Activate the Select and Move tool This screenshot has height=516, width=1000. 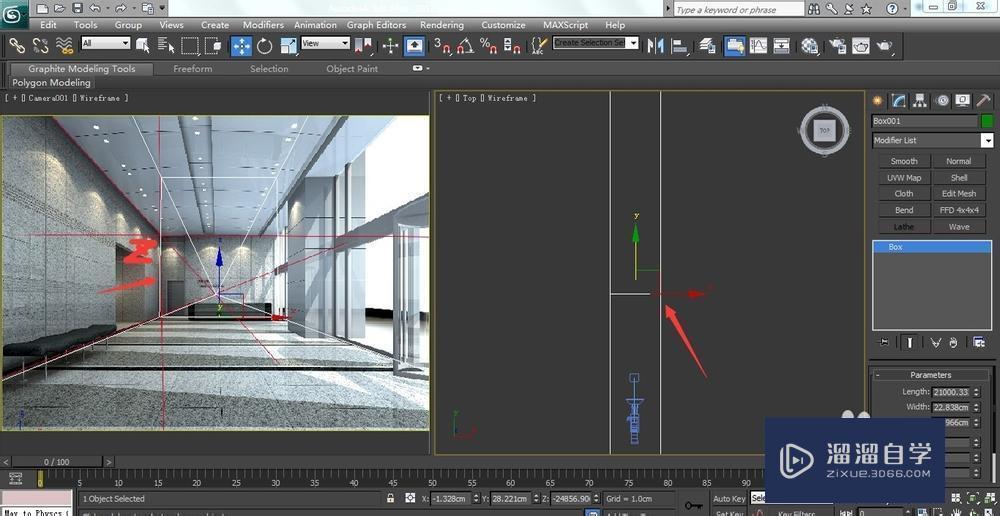241,45
